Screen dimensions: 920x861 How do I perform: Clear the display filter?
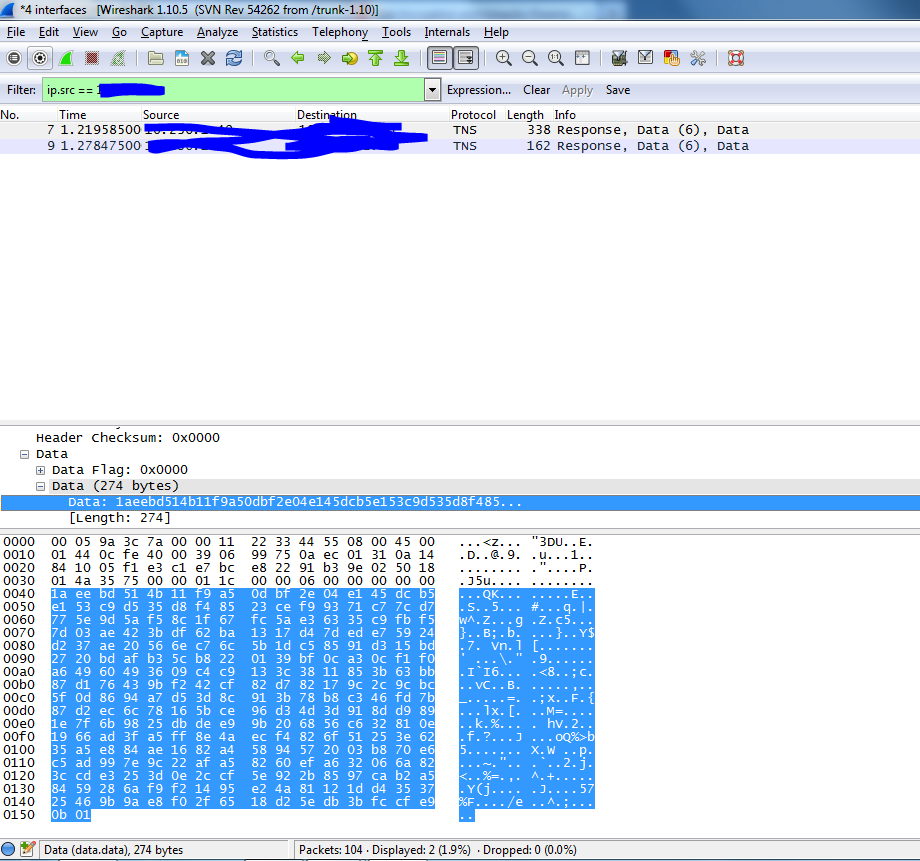point(536,90)
